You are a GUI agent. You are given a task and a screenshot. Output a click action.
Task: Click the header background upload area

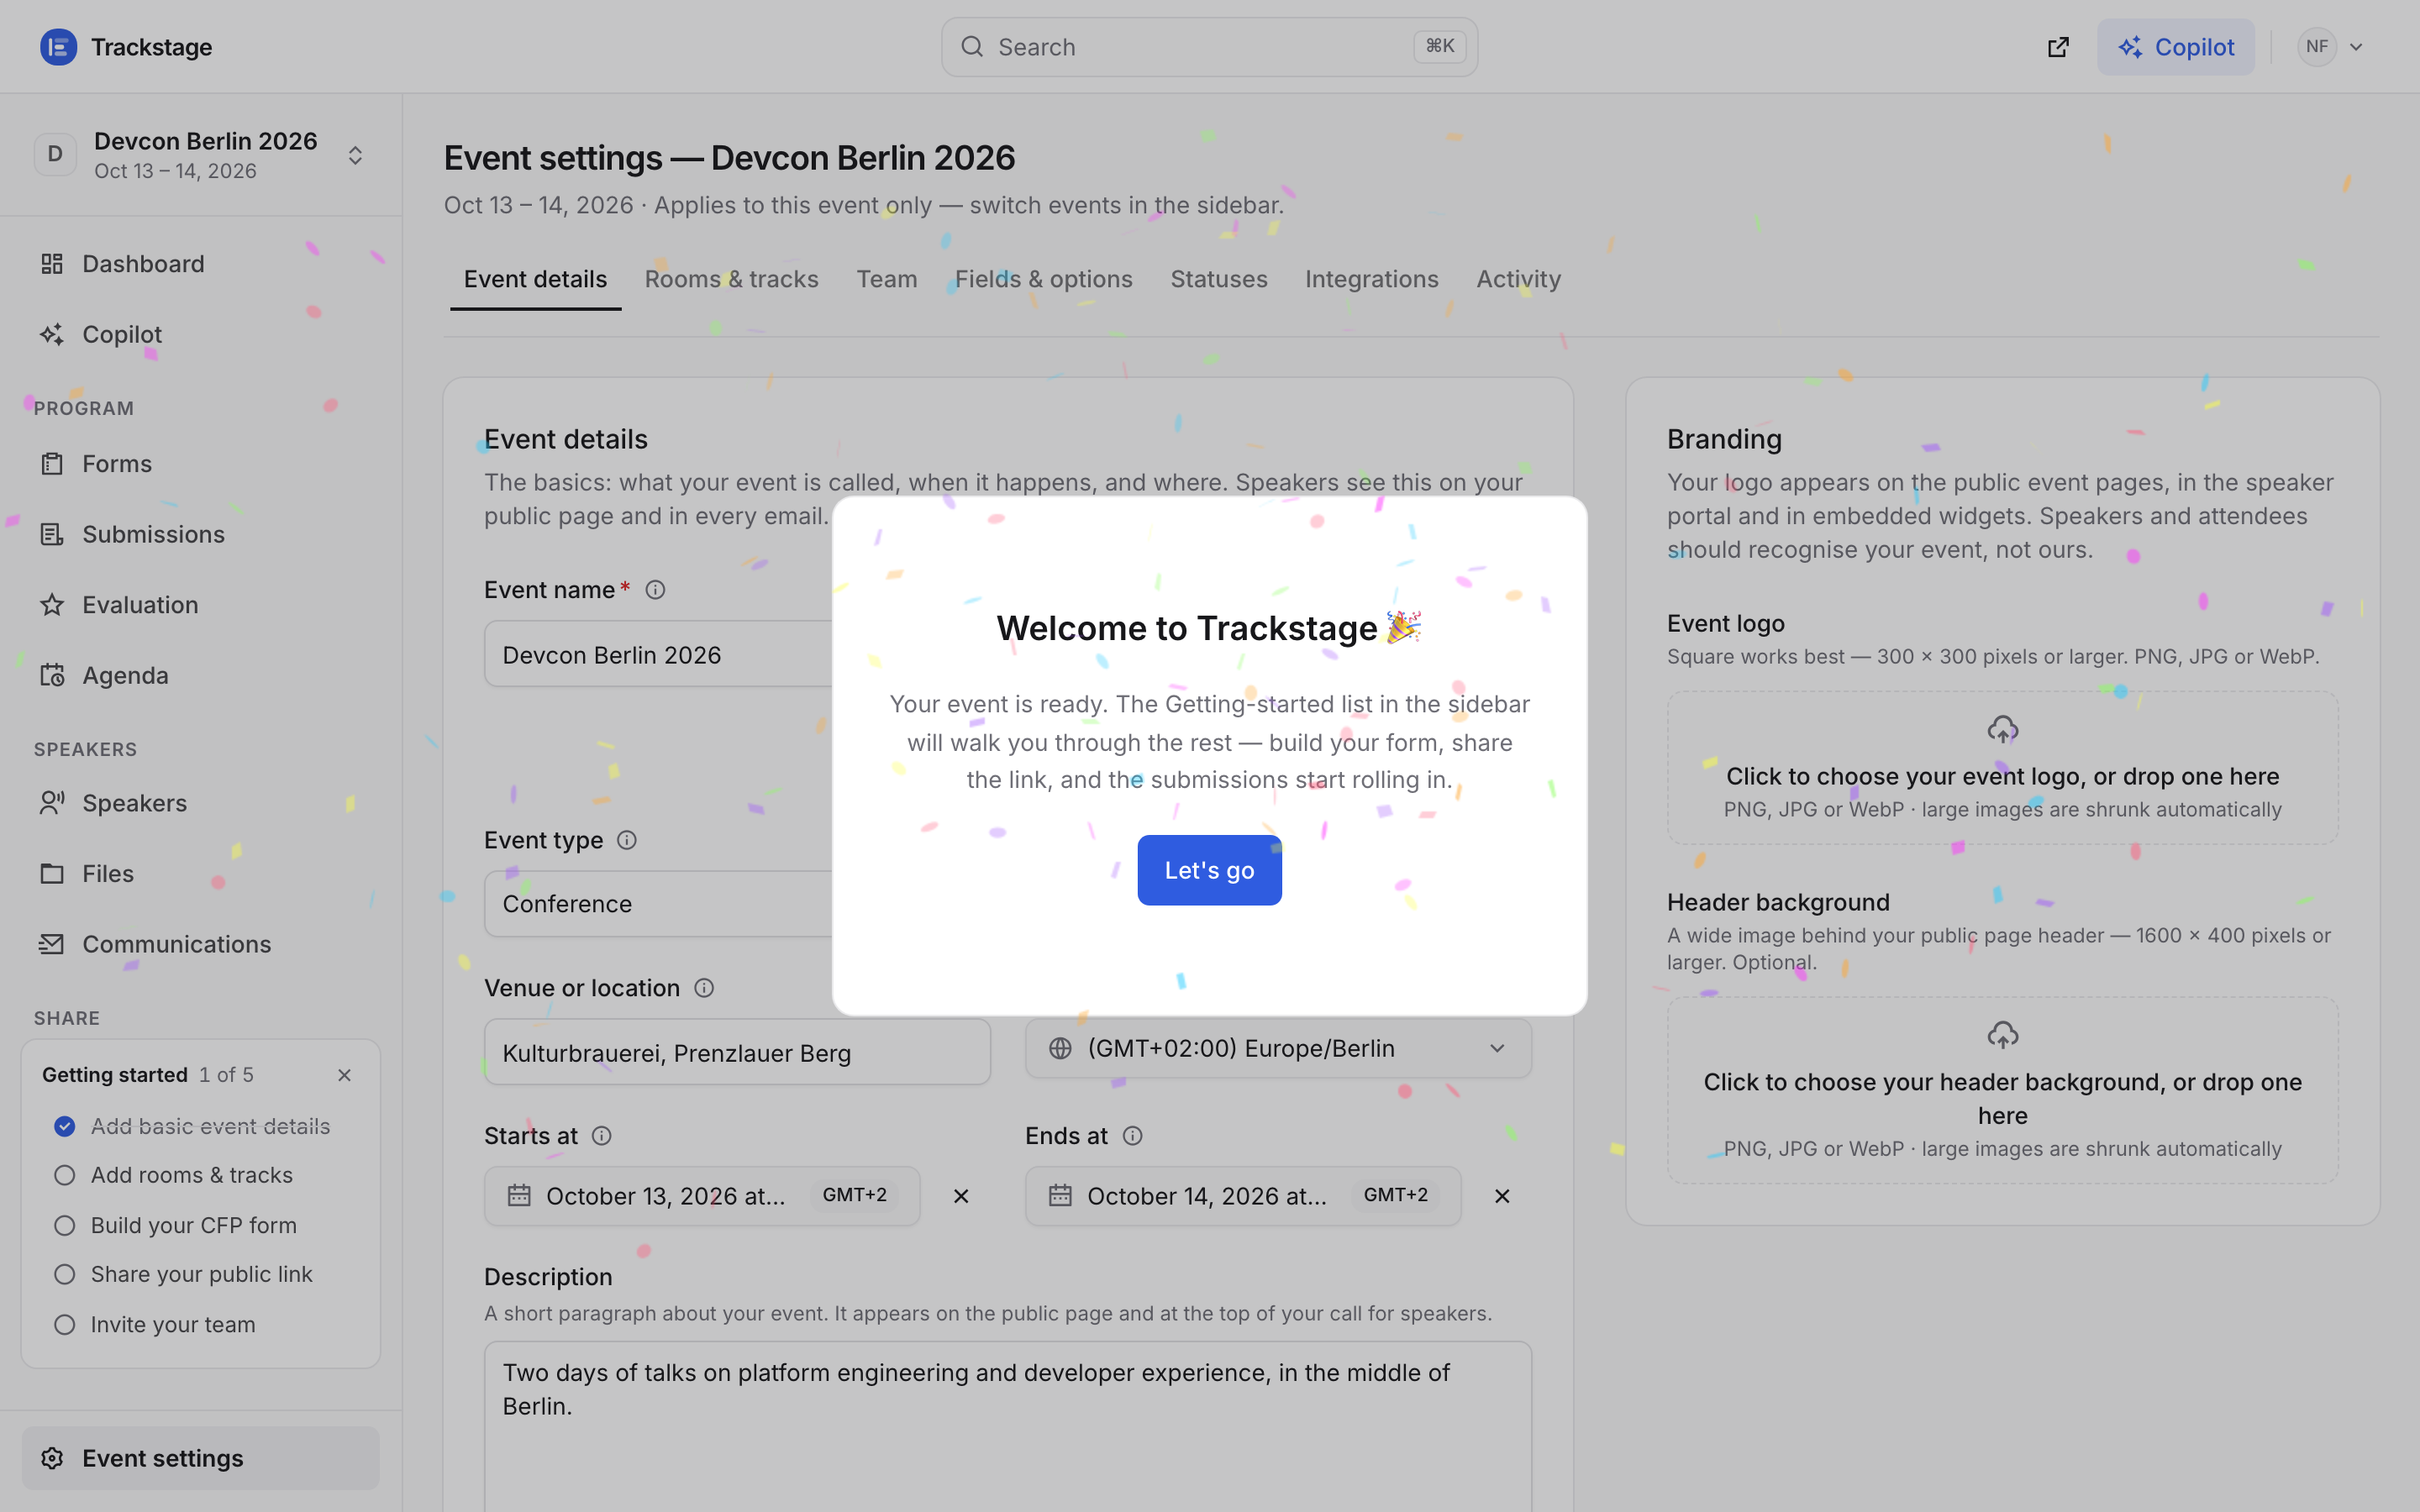2002,1090
